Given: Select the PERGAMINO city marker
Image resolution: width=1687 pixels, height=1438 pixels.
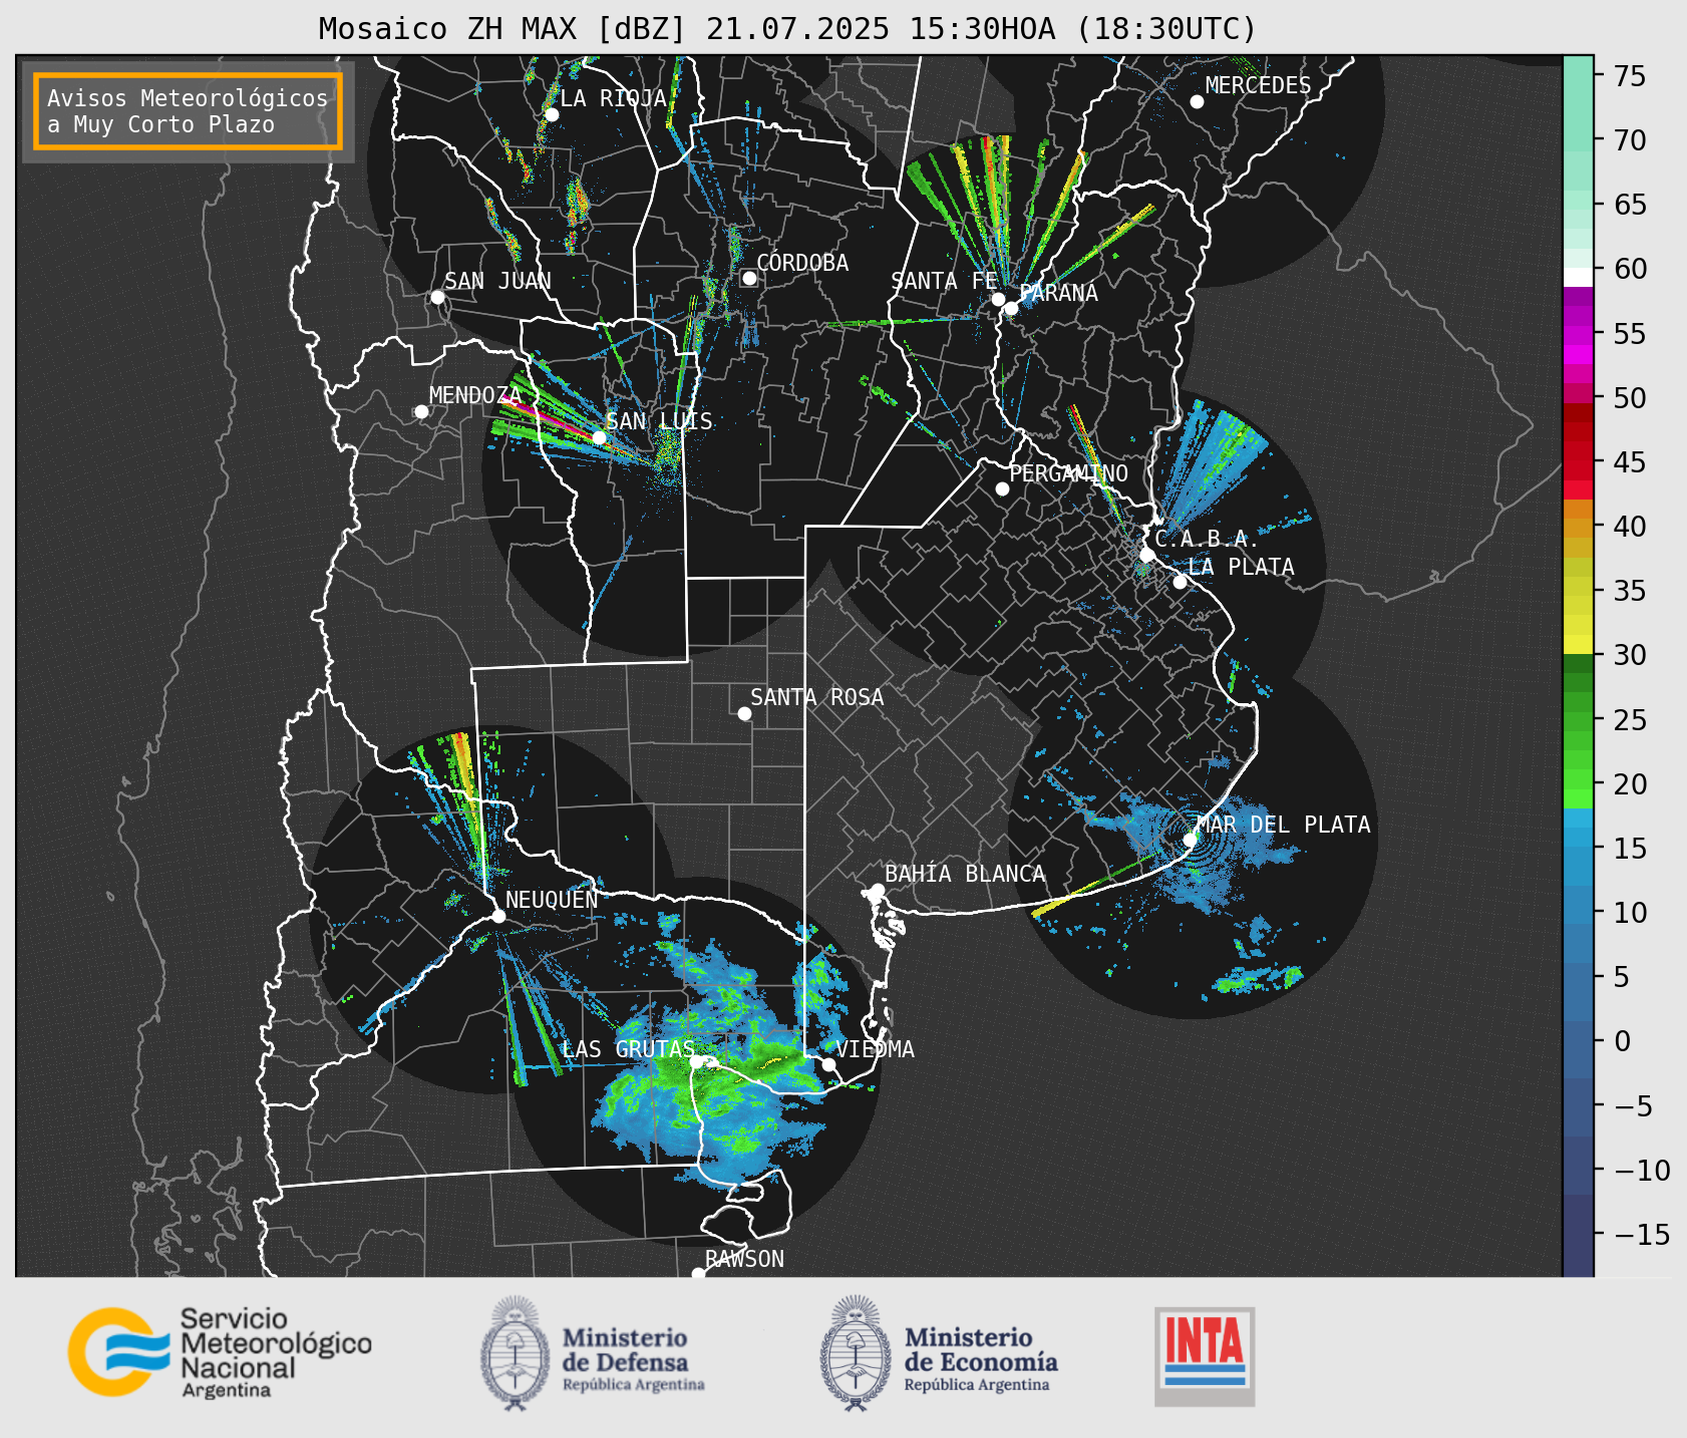Looking at the screenshot, I should click(1002, 489).
